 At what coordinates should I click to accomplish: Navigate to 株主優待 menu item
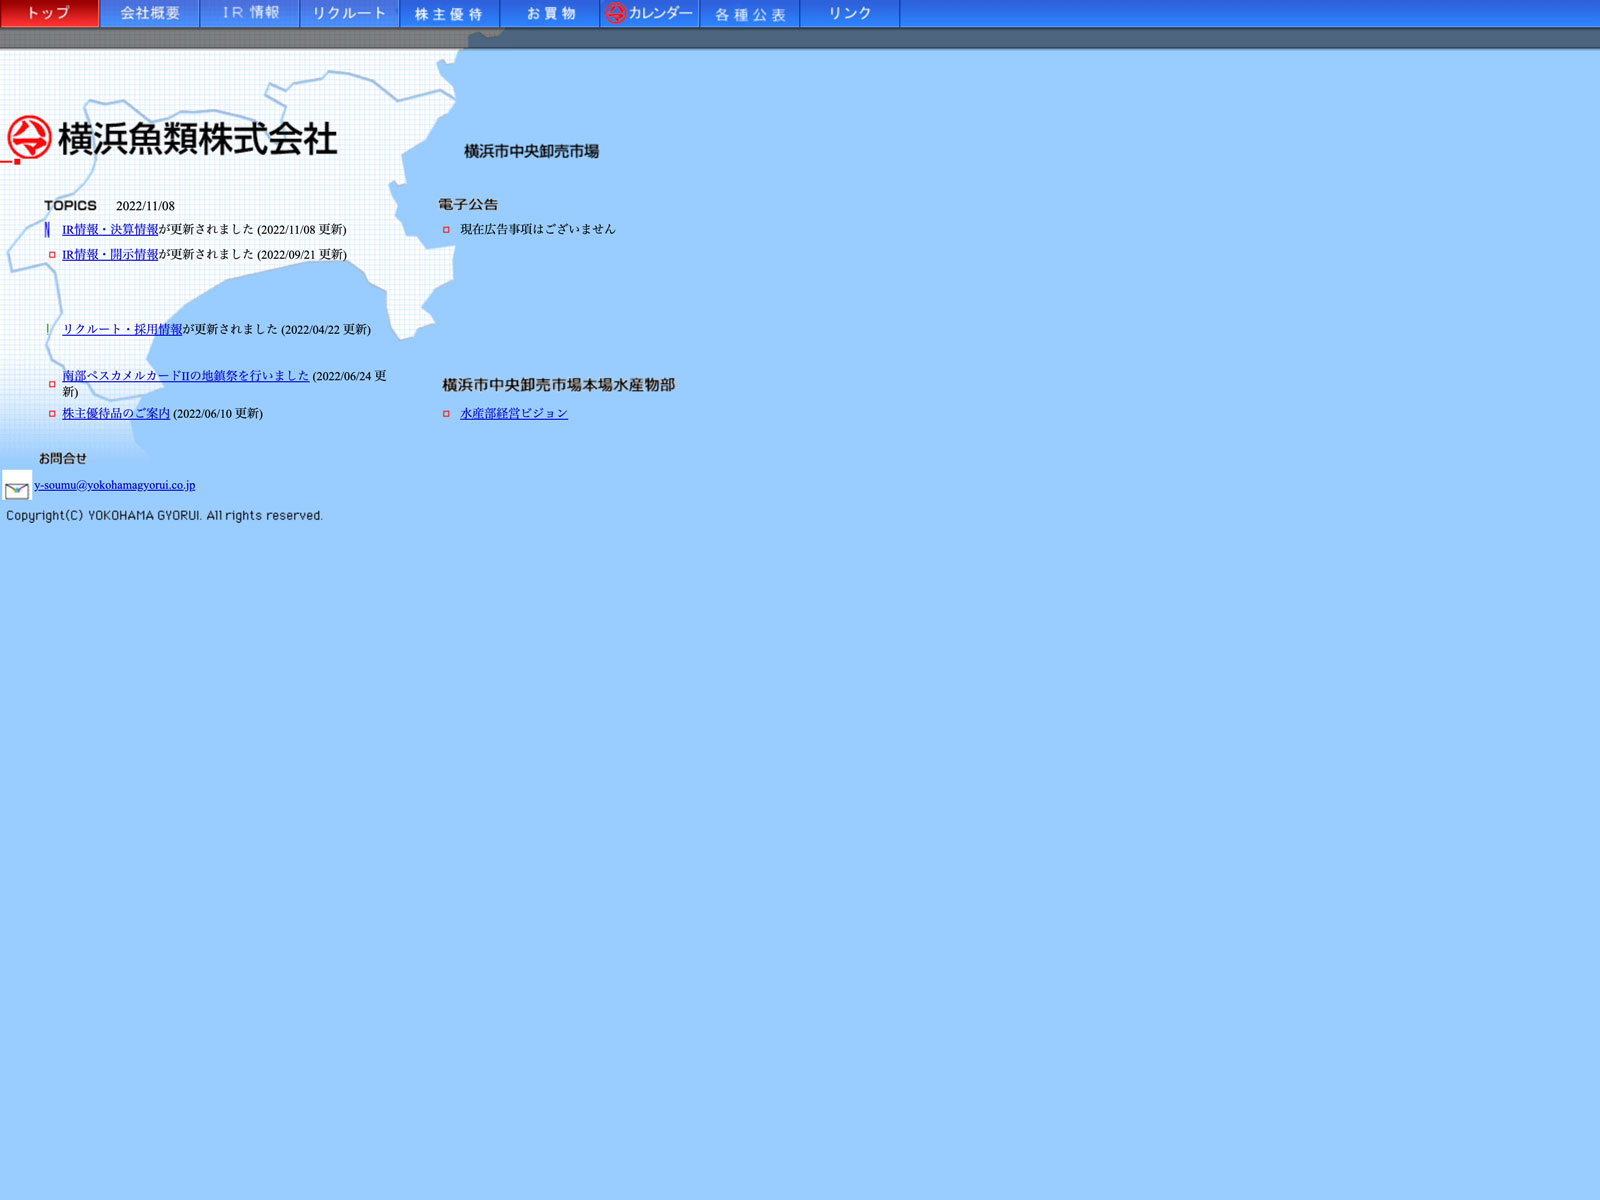[449, 14]
